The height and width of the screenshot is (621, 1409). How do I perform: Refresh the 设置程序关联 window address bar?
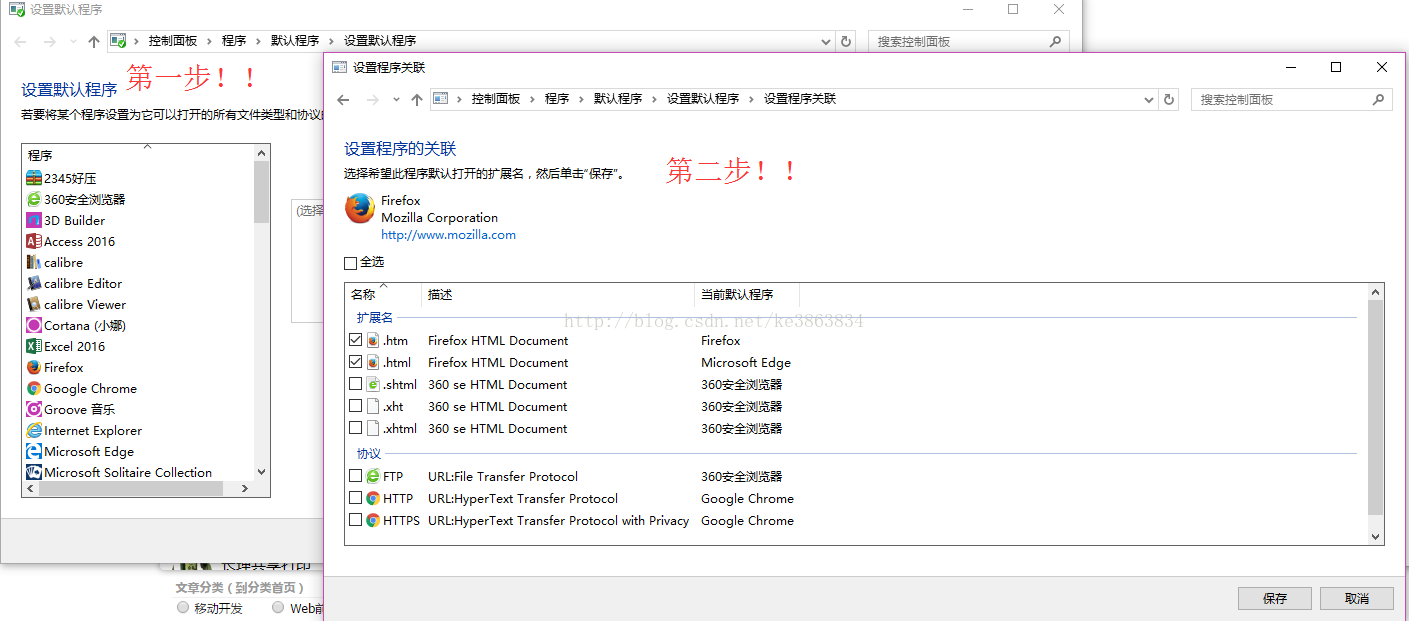pos(1169,99)
